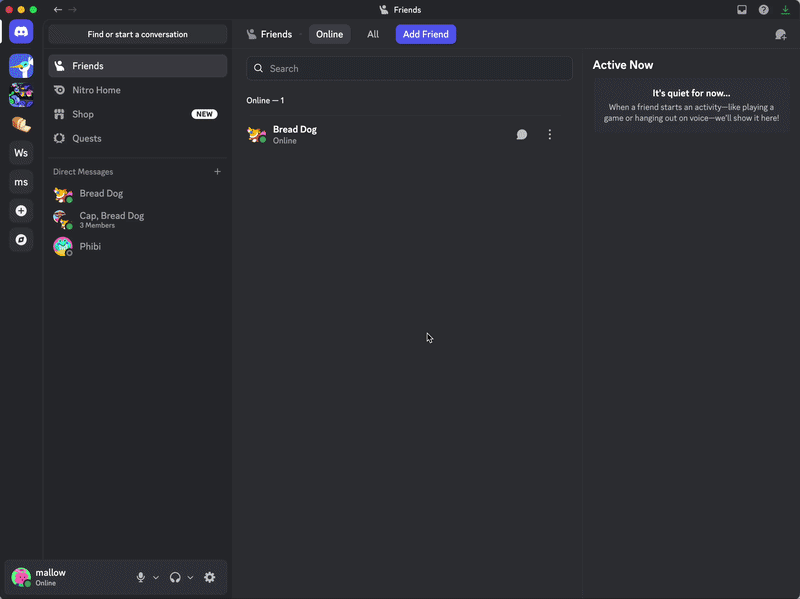Open Phibi direct message
Screen dimensions: 800x599
(138, 246)
